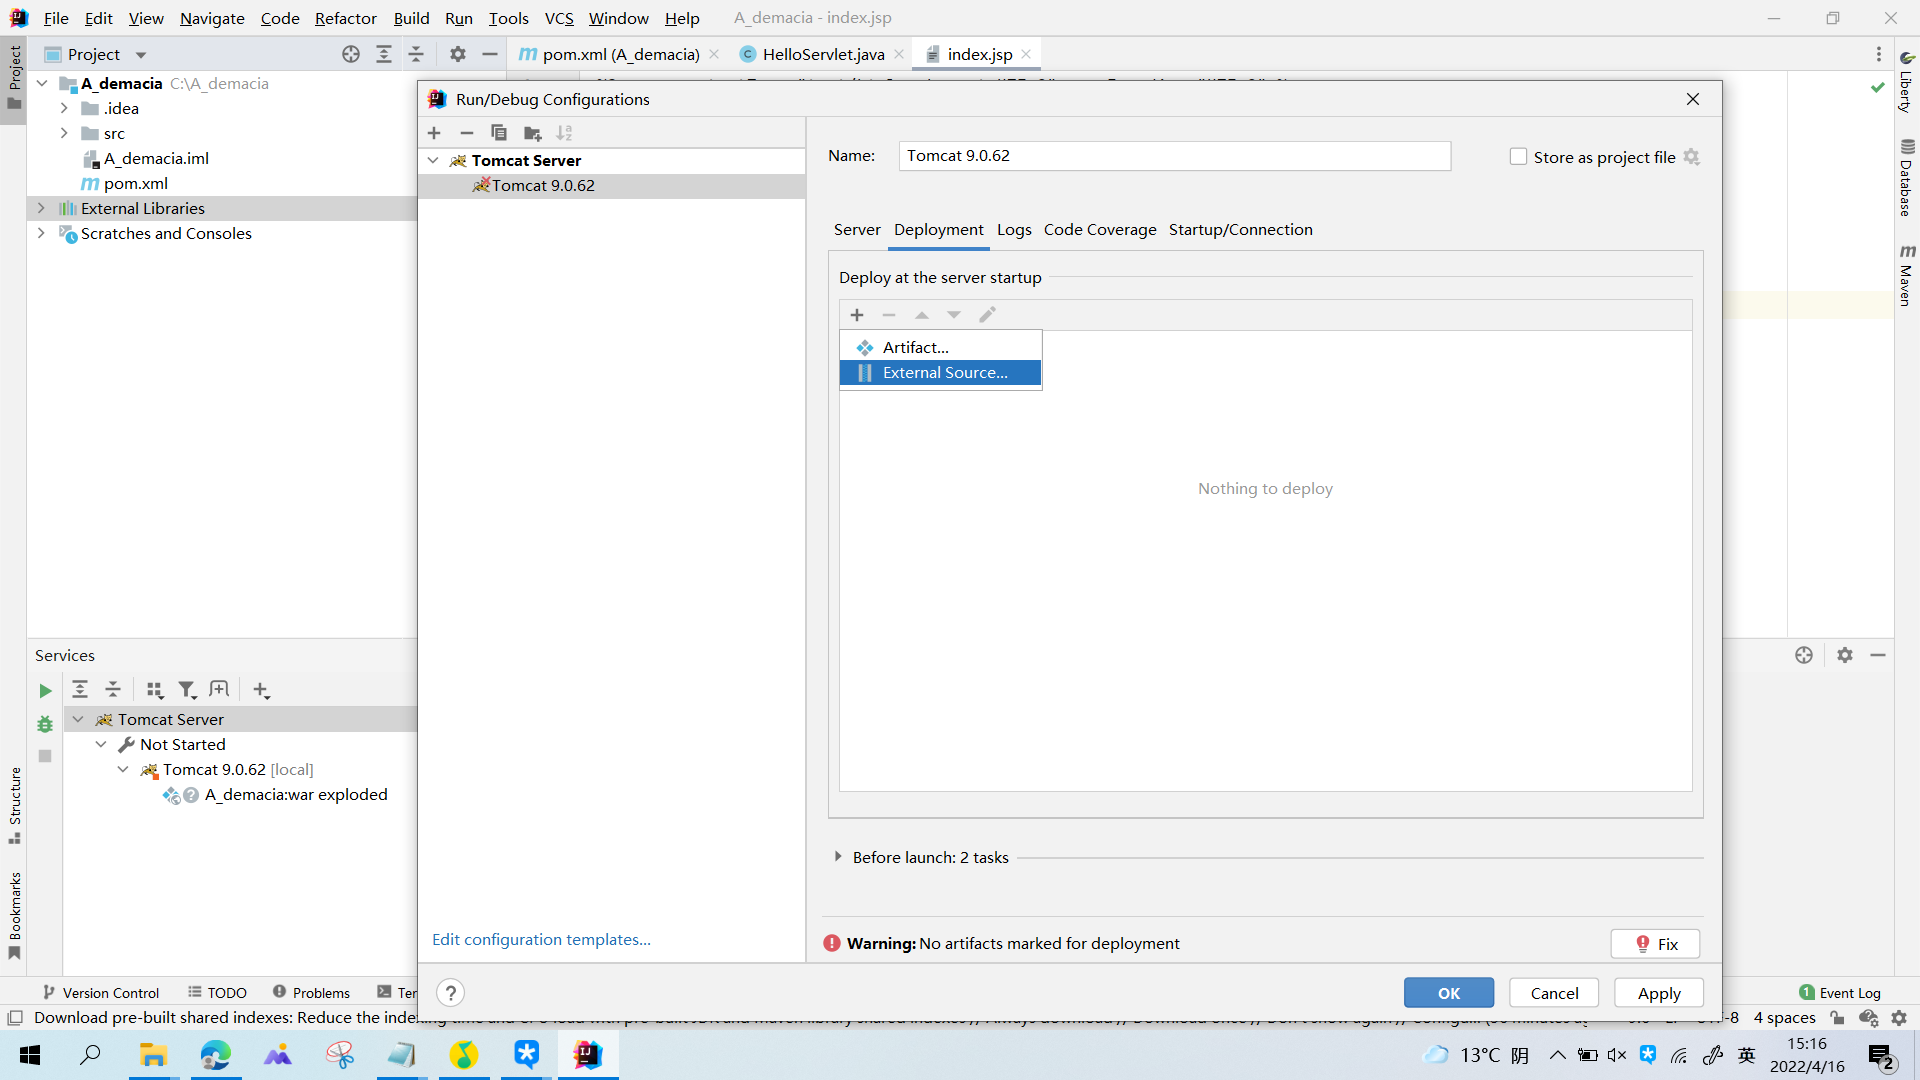Fix the no artifacts warning
This screenshot has width=1920, height=1080.
tap(1655, 944)
